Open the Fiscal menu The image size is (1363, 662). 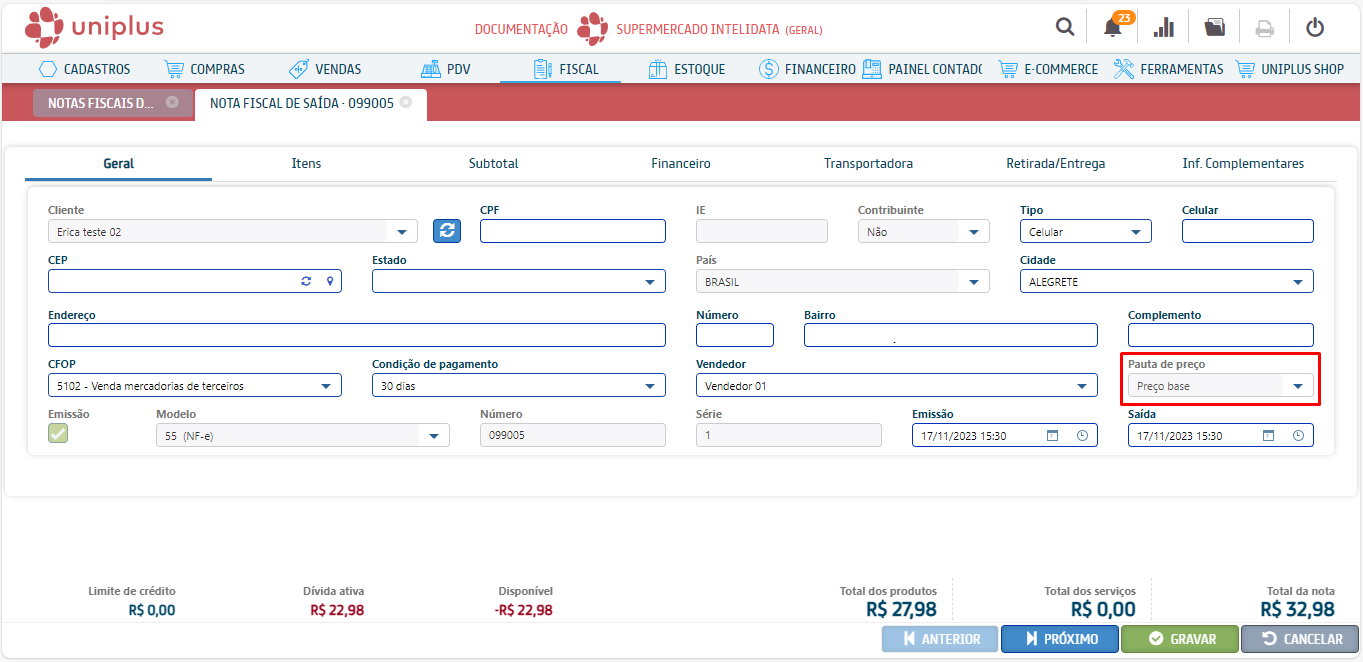565,69
